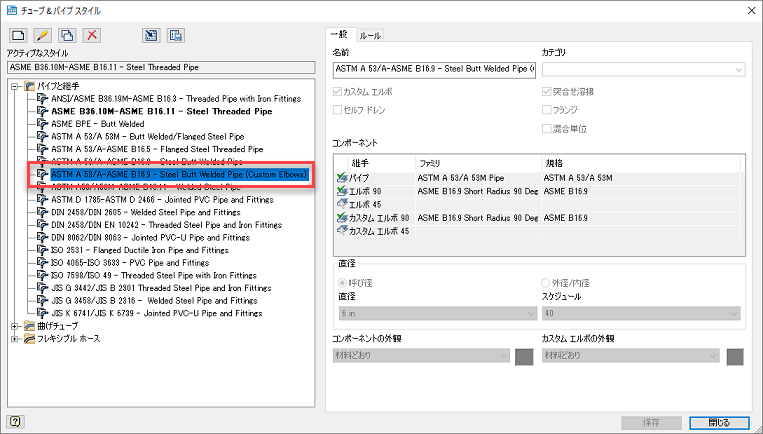Close the チューブ＆パイプ スタイル dialog
Screen dimensions: 763x434
point(751,10)
